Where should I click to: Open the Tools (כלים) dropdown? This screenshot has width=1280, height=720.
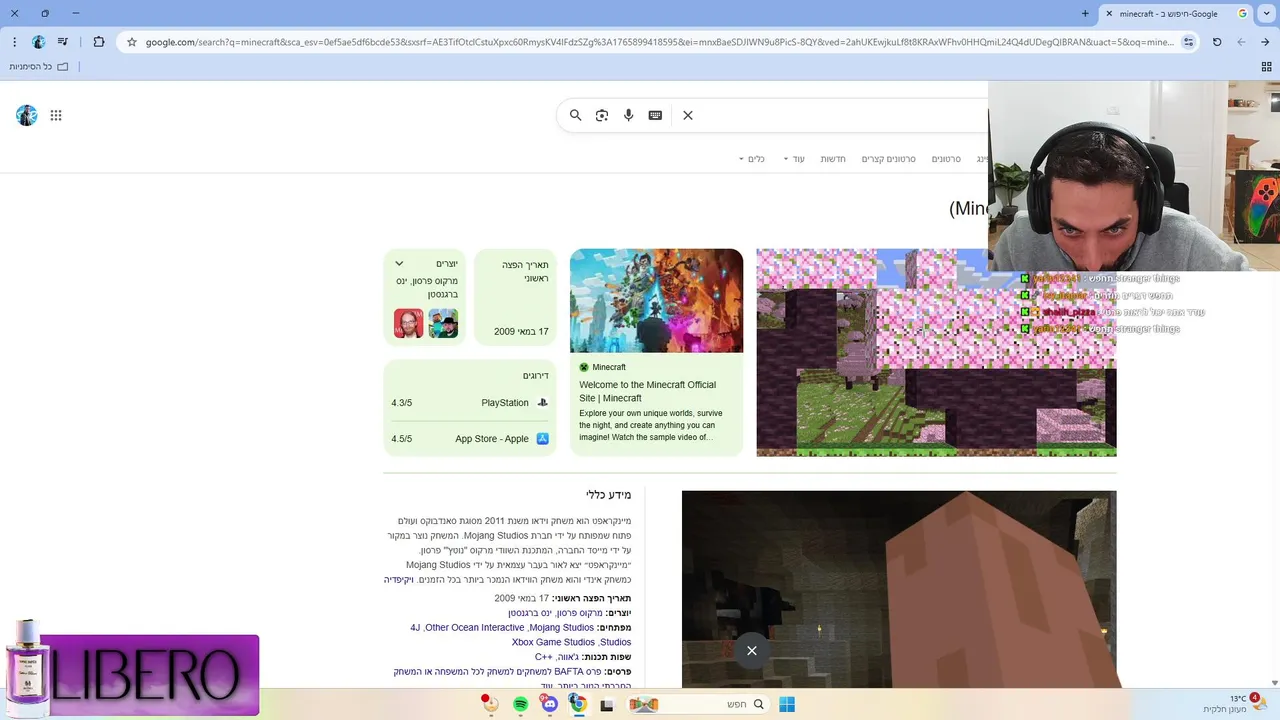pyautogui.click(x=752, y=159)
